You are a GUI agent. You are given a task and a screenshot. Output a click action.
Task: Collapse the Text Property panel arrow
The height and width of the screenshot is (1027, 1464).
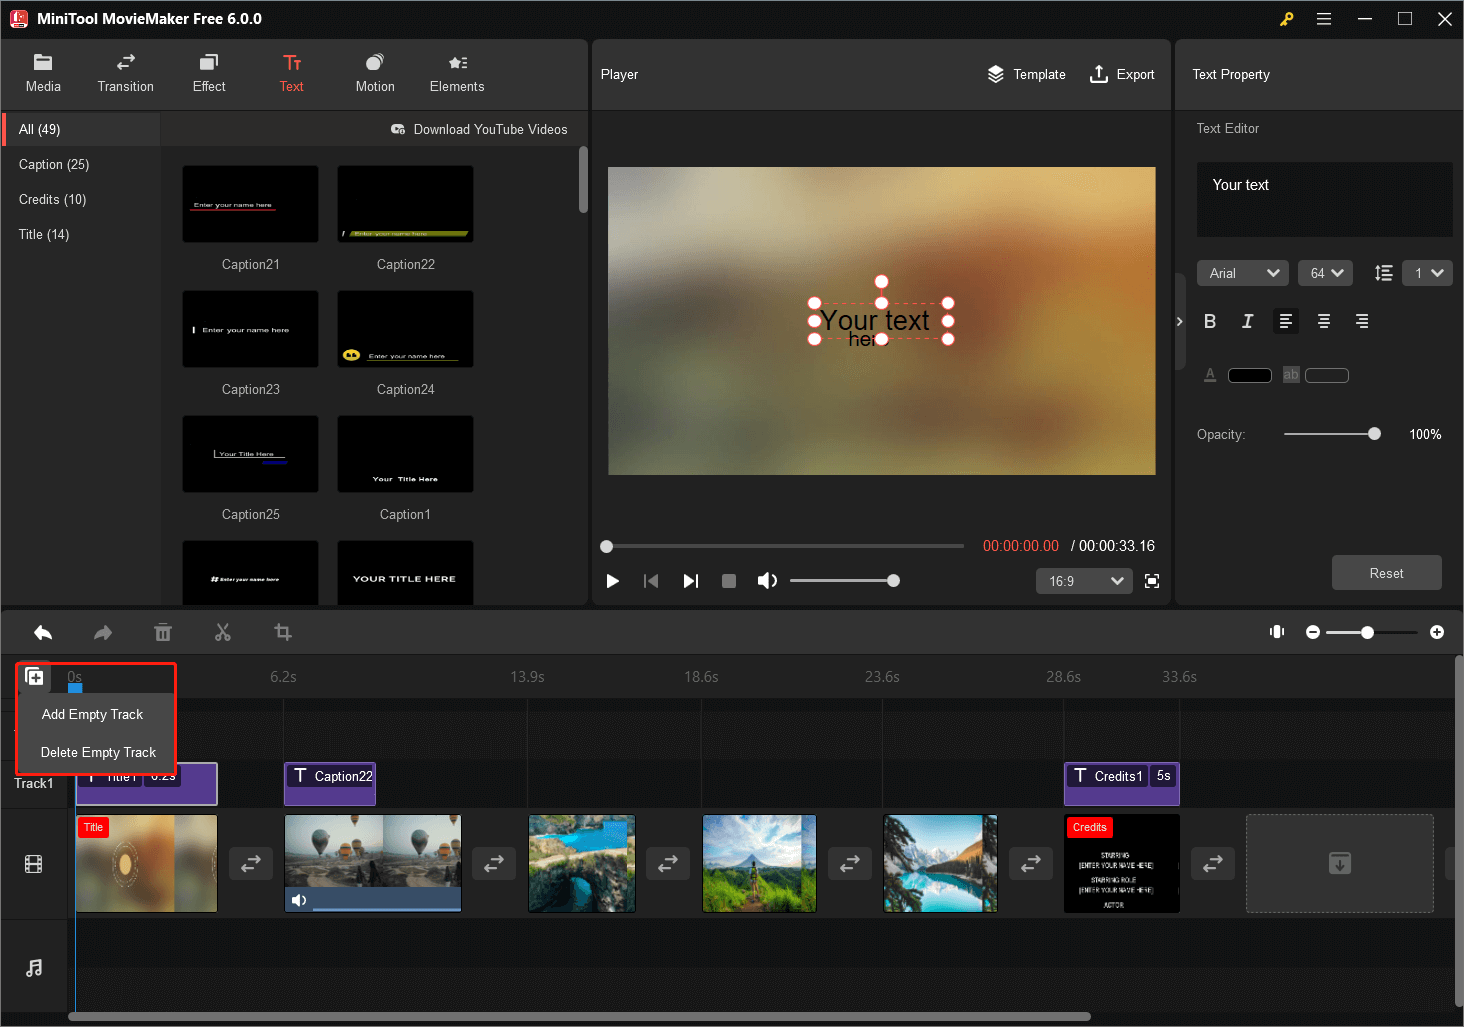point(1180,321)
